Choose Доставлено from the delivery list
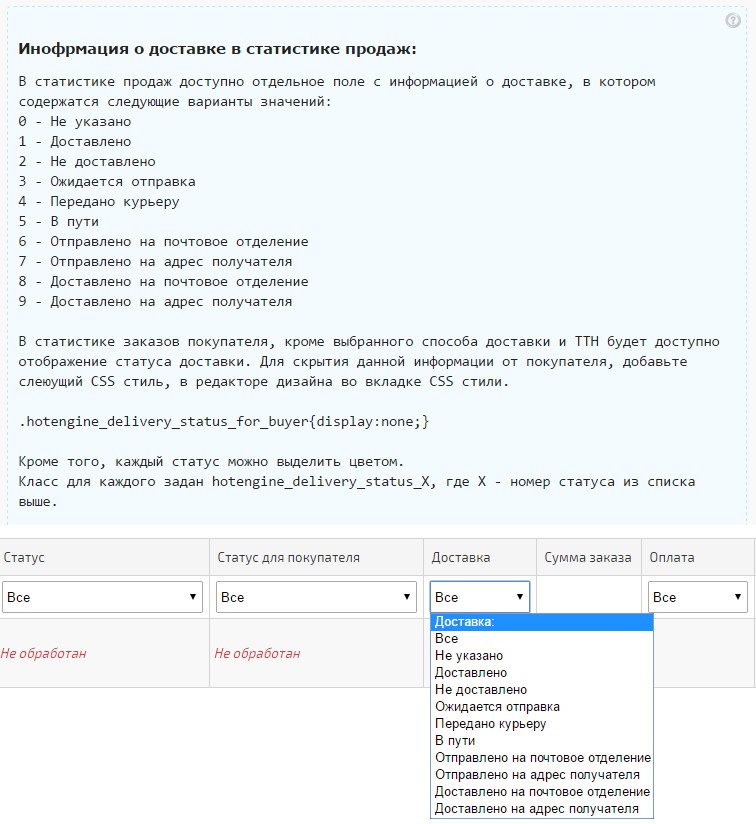756x824 pixels. coord(471,673)
